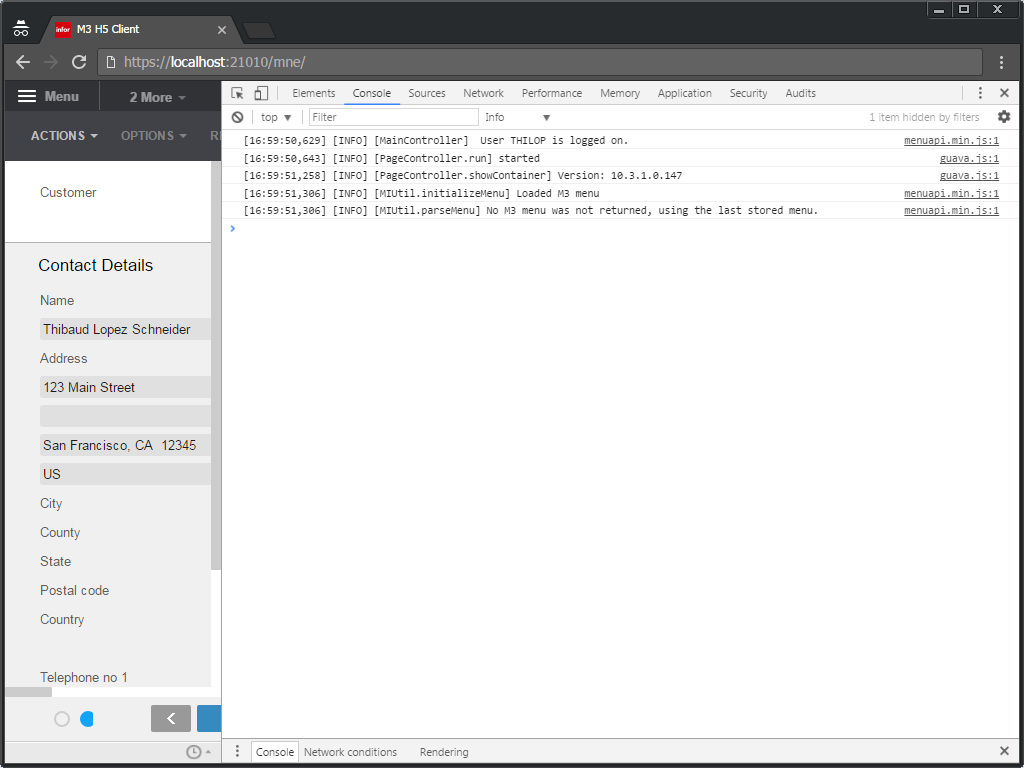Open console settings gear

(1004, 117)
